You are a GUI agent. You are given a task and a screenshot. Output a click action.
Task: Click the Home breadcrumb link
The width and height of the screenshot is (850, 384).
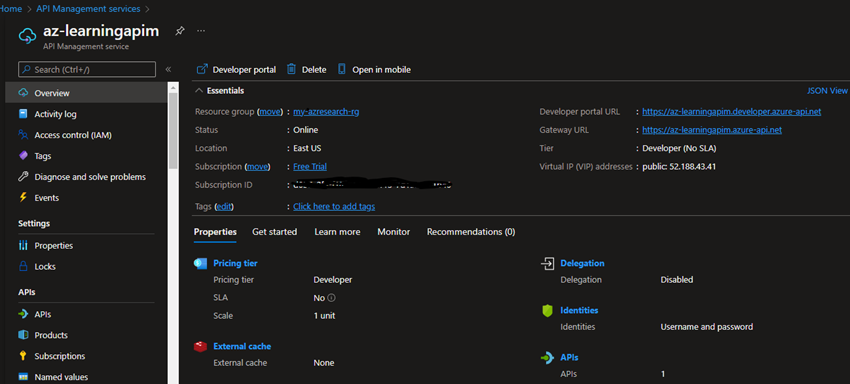click(11, 9)
